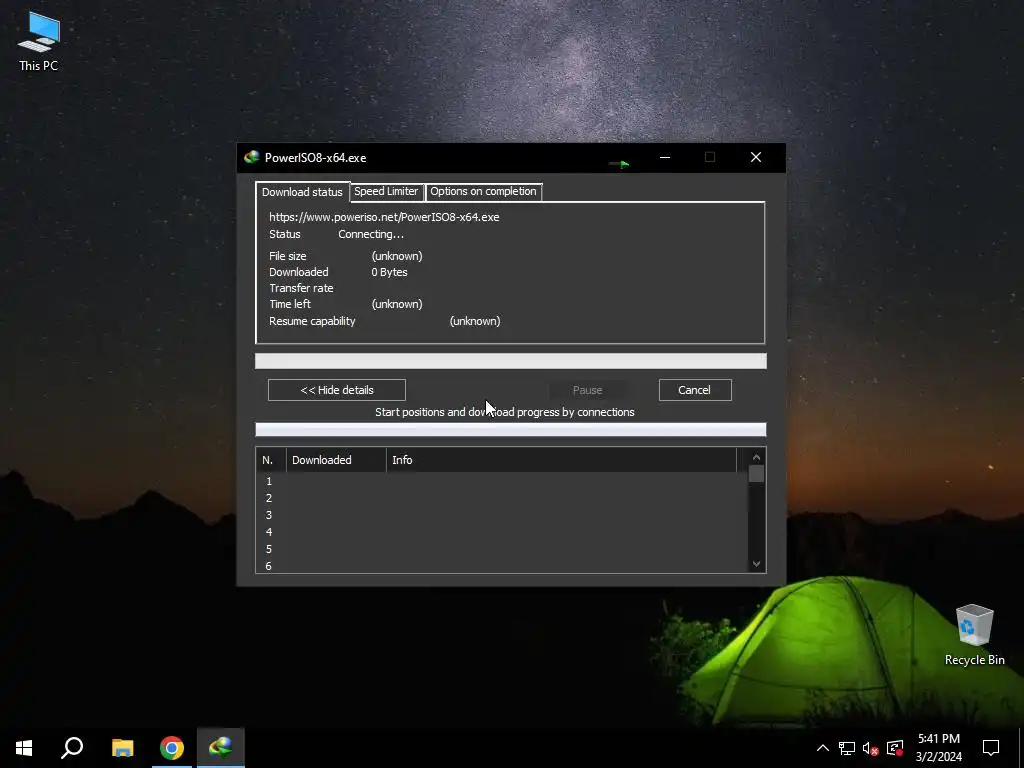Click the N. column header
This screenshot has height=768, width=1024.
[x=271, y=460]
